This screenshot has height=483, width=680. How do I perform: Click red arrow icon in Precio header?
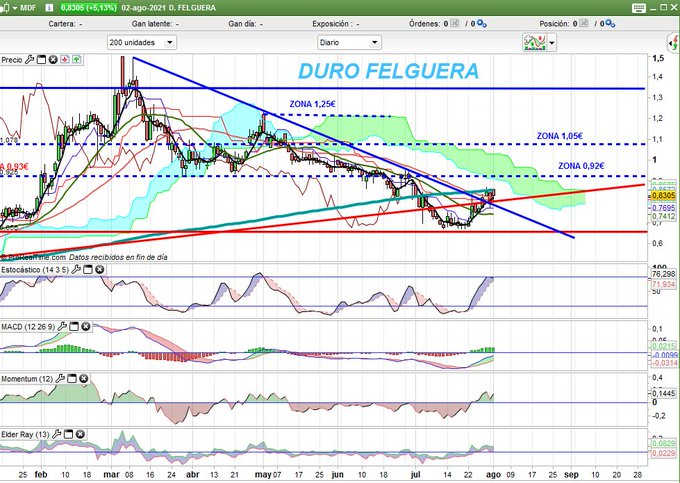[x=65, y=60]
